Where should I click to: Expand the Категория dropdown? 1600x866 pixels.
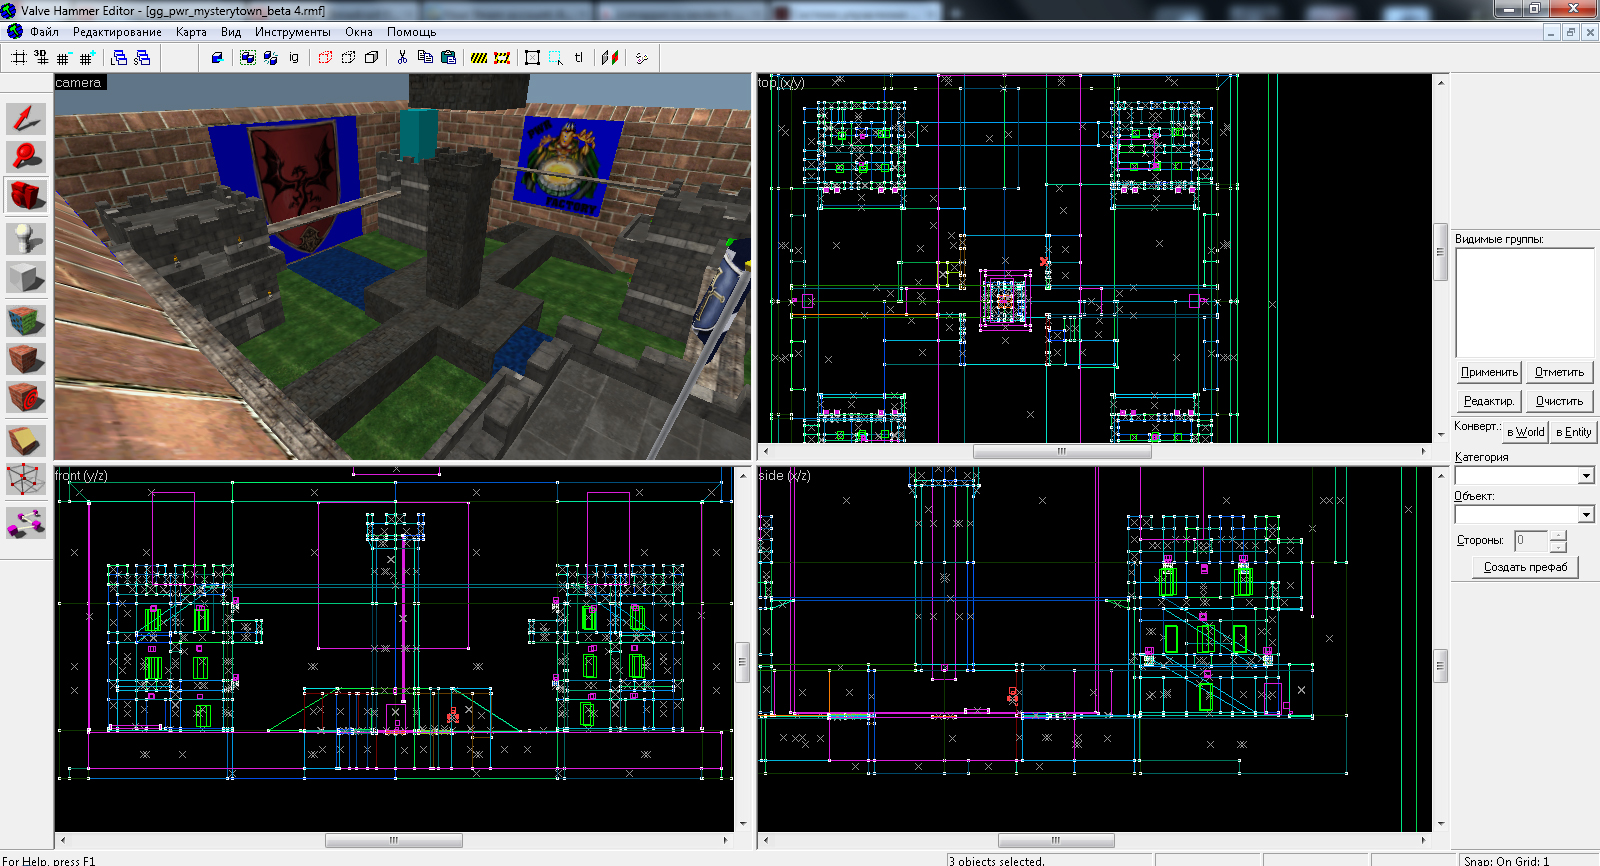click(x=1586, y=476)
